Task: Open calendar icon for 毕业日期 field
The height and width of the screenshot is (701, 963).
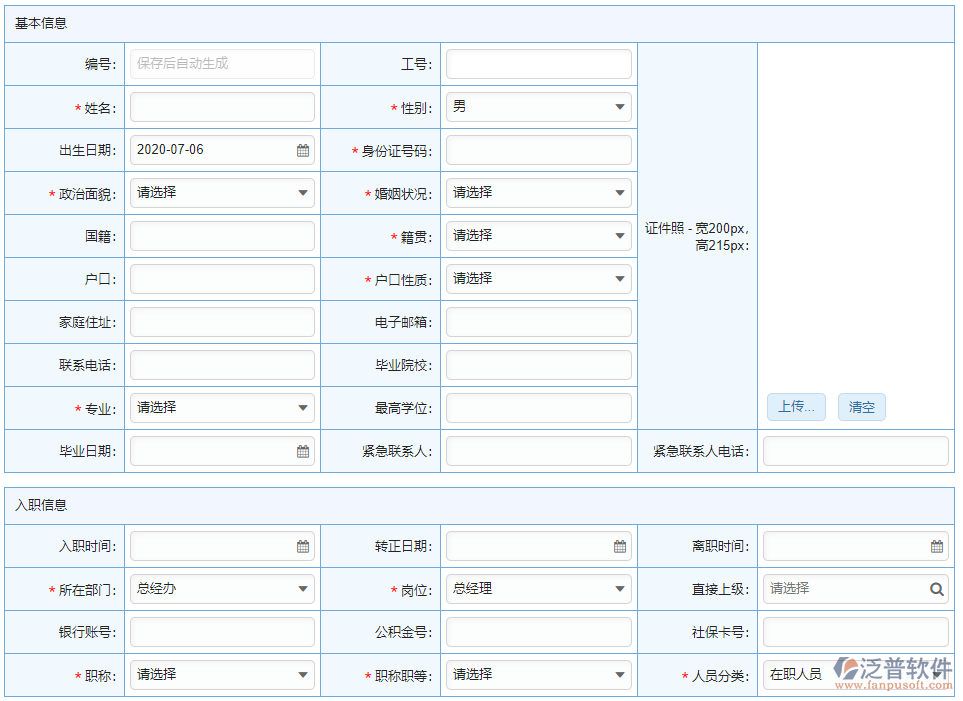Action: (303, 451)
